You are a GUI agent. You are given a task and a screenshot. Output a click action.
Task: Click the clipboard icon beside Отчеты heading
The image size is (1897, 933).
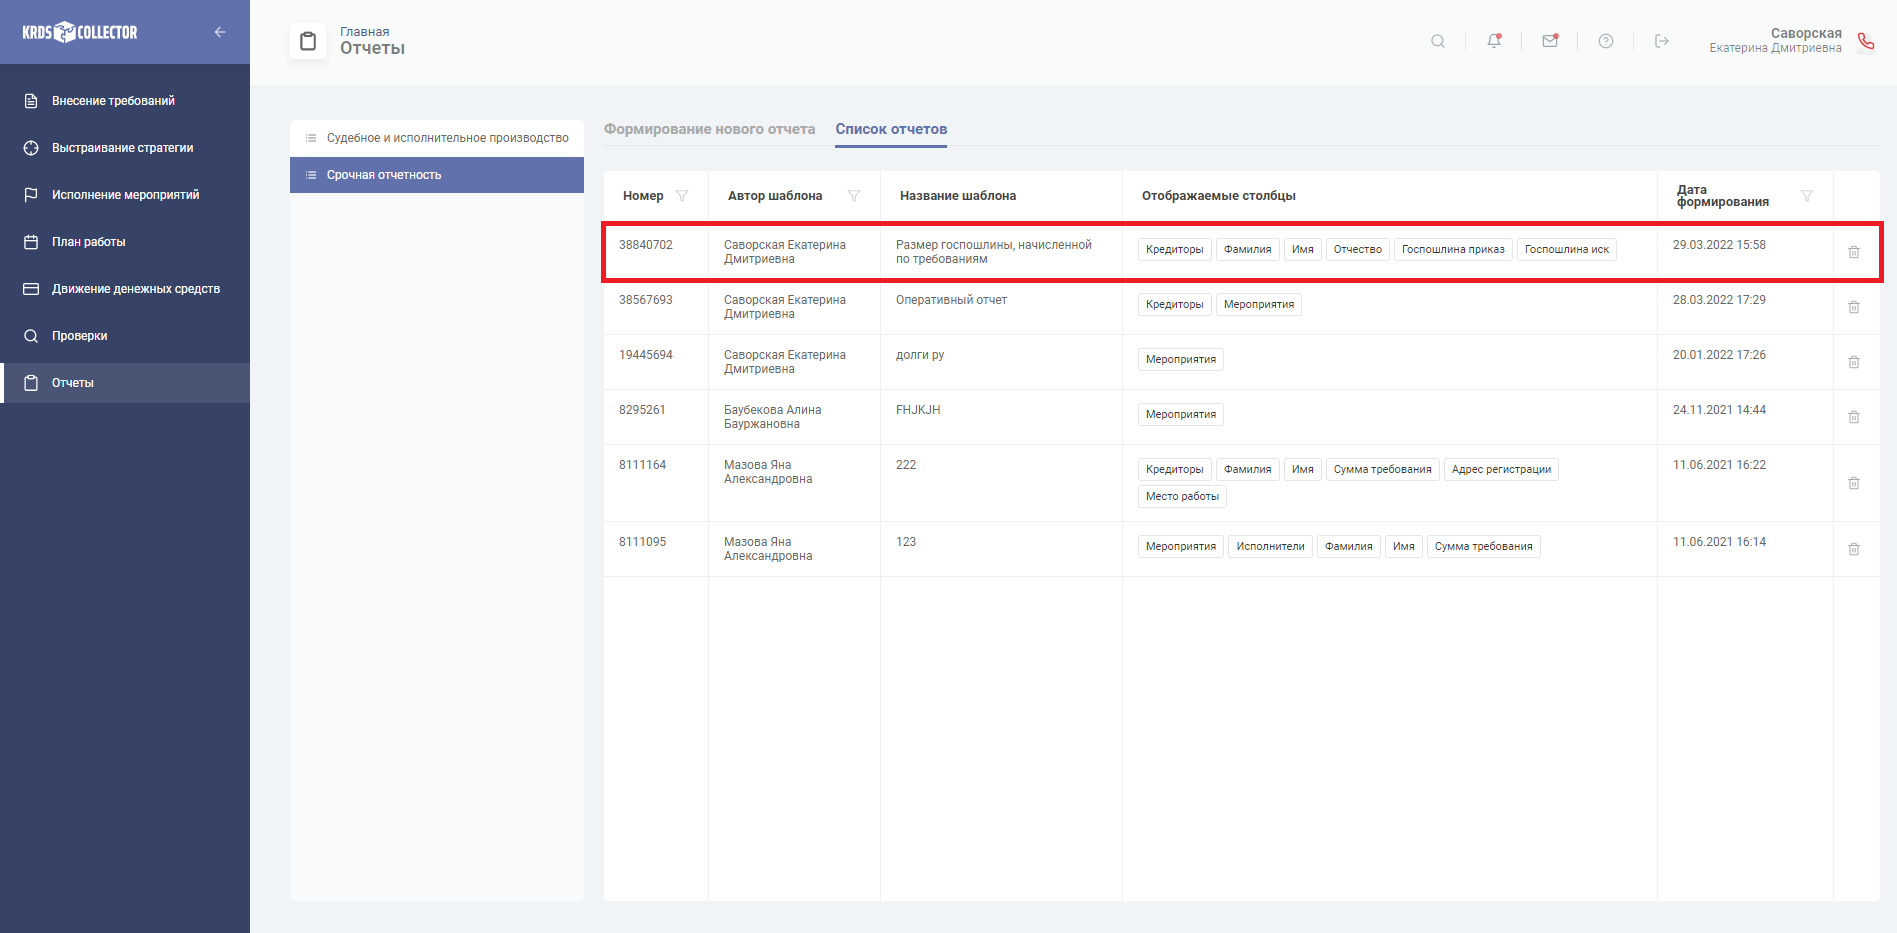tap(308, 41)
